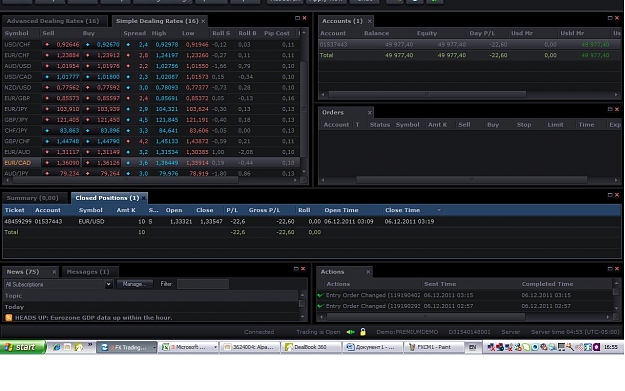
Task: Maximize the Dealing Rates panel
Action: click(x=297, y=18)
